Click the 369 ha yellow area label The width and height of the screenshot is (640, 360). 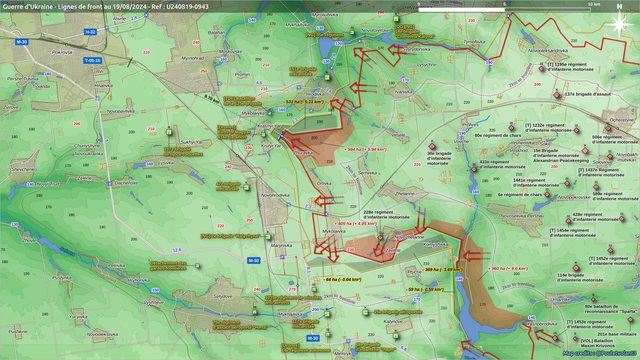coord(443,269)
